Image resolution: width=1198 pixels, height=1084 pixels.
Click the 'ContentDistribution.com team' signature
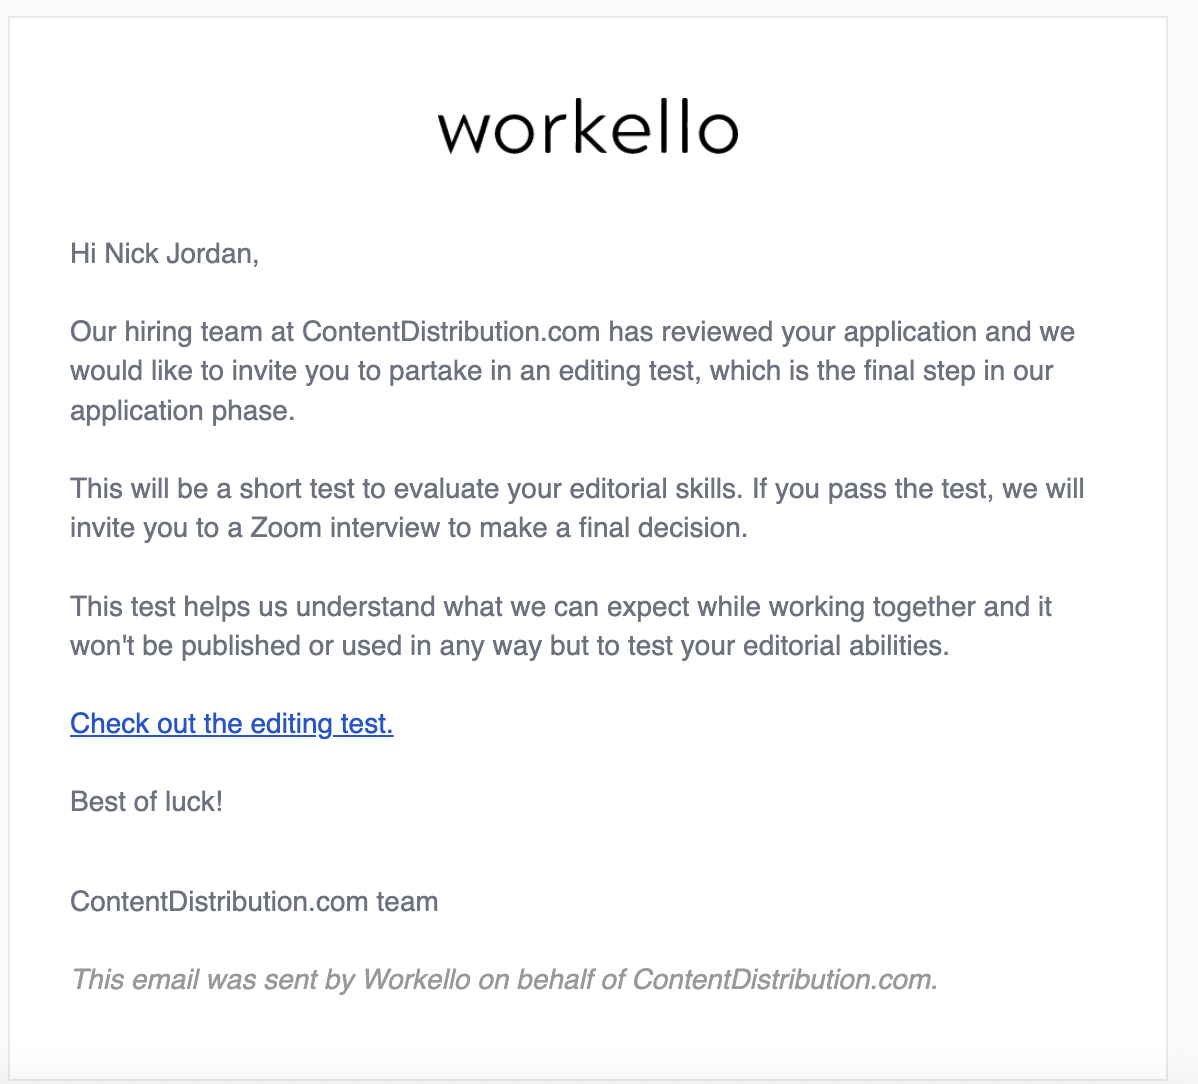click(254, 901)
